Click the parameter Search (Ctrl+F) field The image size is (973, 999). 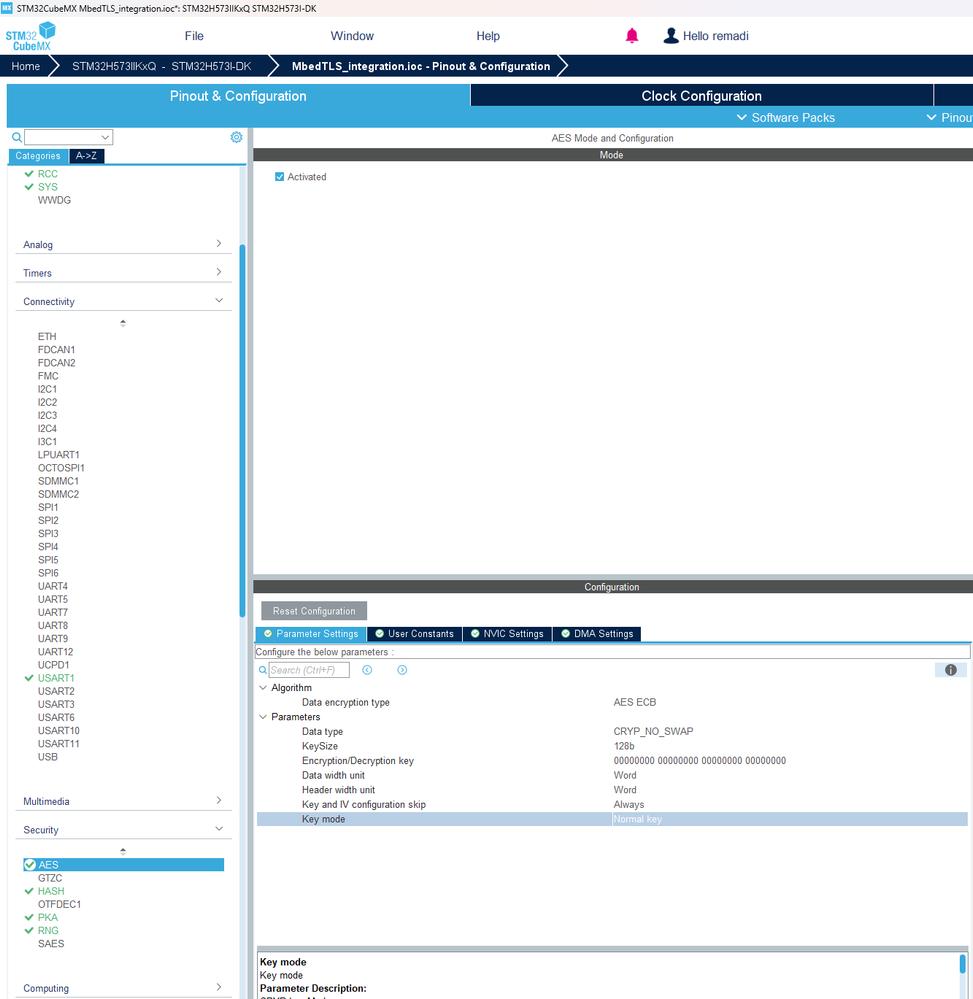point(309,670)
